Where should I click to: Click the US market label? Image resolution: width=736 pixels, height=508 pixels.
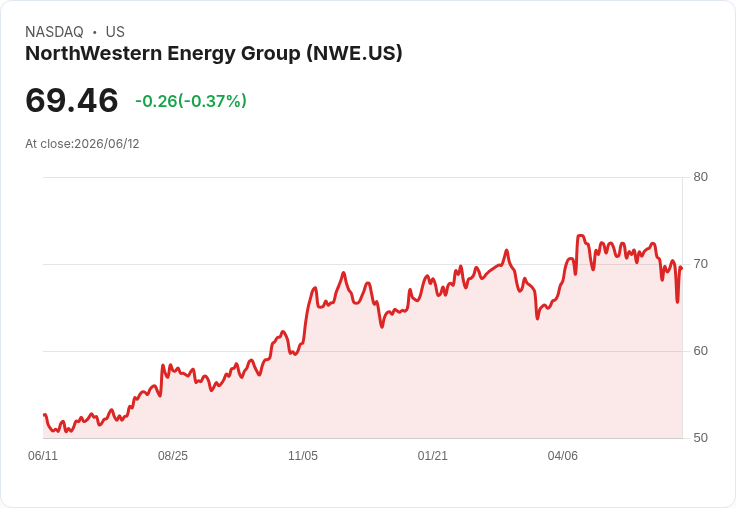[x=115, y=32]
